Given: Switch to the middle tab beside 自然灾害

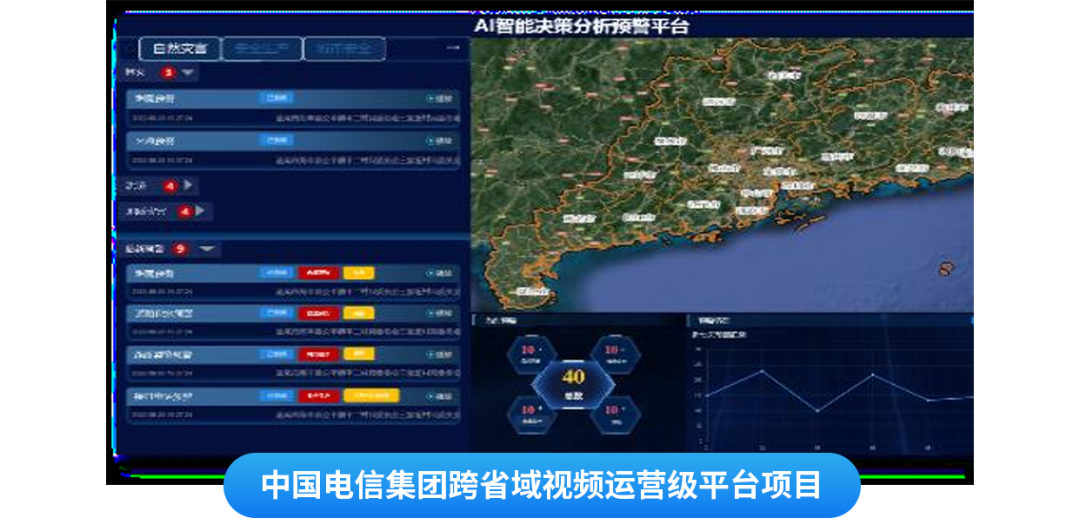Looking at the screenshot, I should 262,49.
